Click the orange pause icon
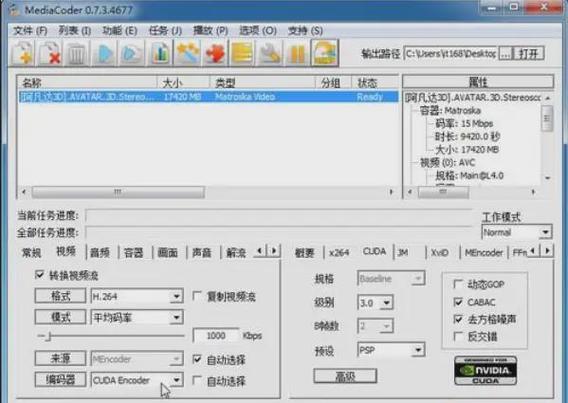 [x=296, y=54]
